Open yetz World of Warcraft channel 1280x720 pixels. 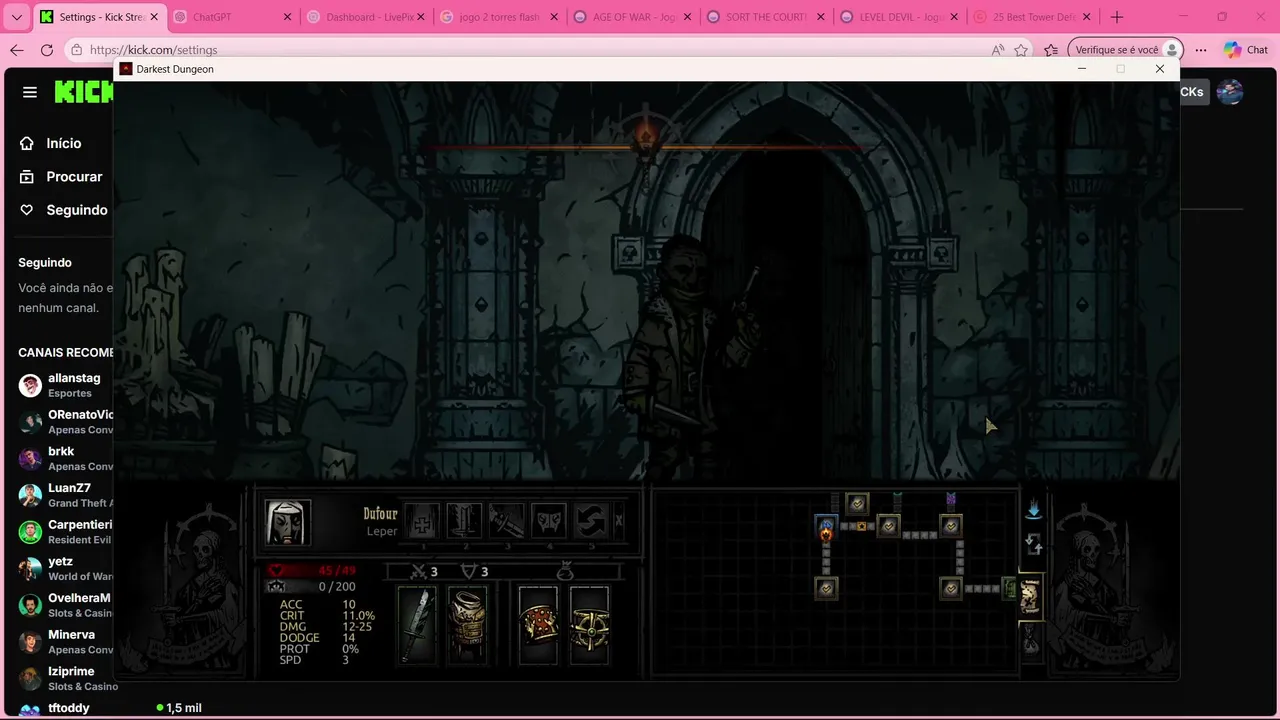[x=65, y=568]
